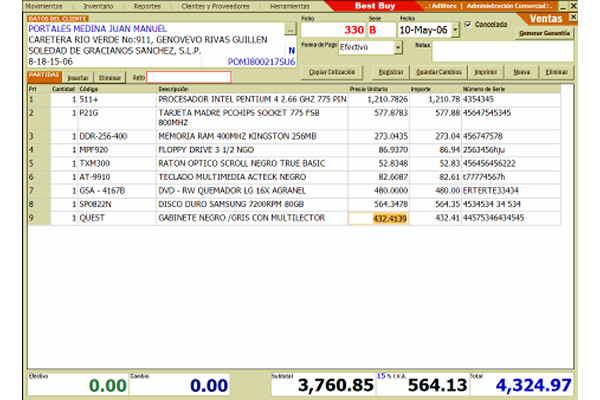Click the ellipsis button beside the client name
Viewport: 600px width, 400px height.
coord(290,29)
